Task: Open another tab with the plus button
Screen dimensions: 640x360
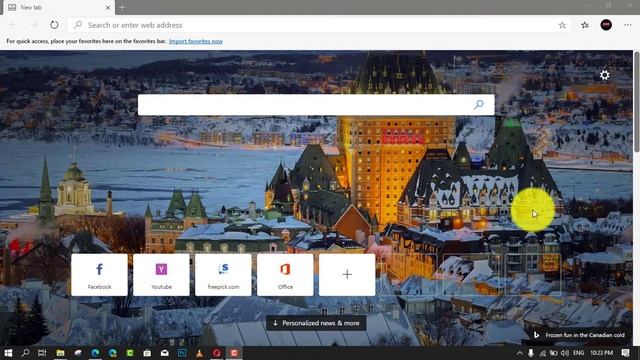Action: pos(122,7)
